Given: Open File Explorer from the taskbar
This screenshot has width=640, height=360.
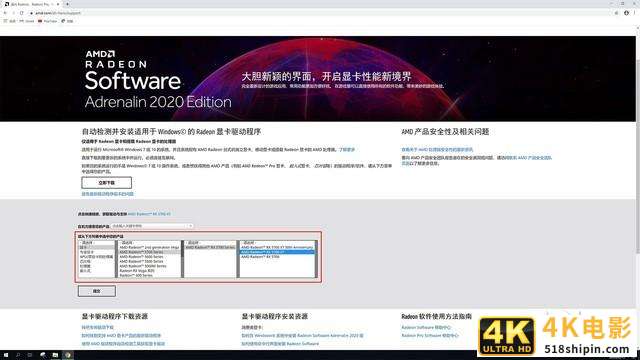Looking at the screenshot, I should pyautogui.click(x=55, y=356).
